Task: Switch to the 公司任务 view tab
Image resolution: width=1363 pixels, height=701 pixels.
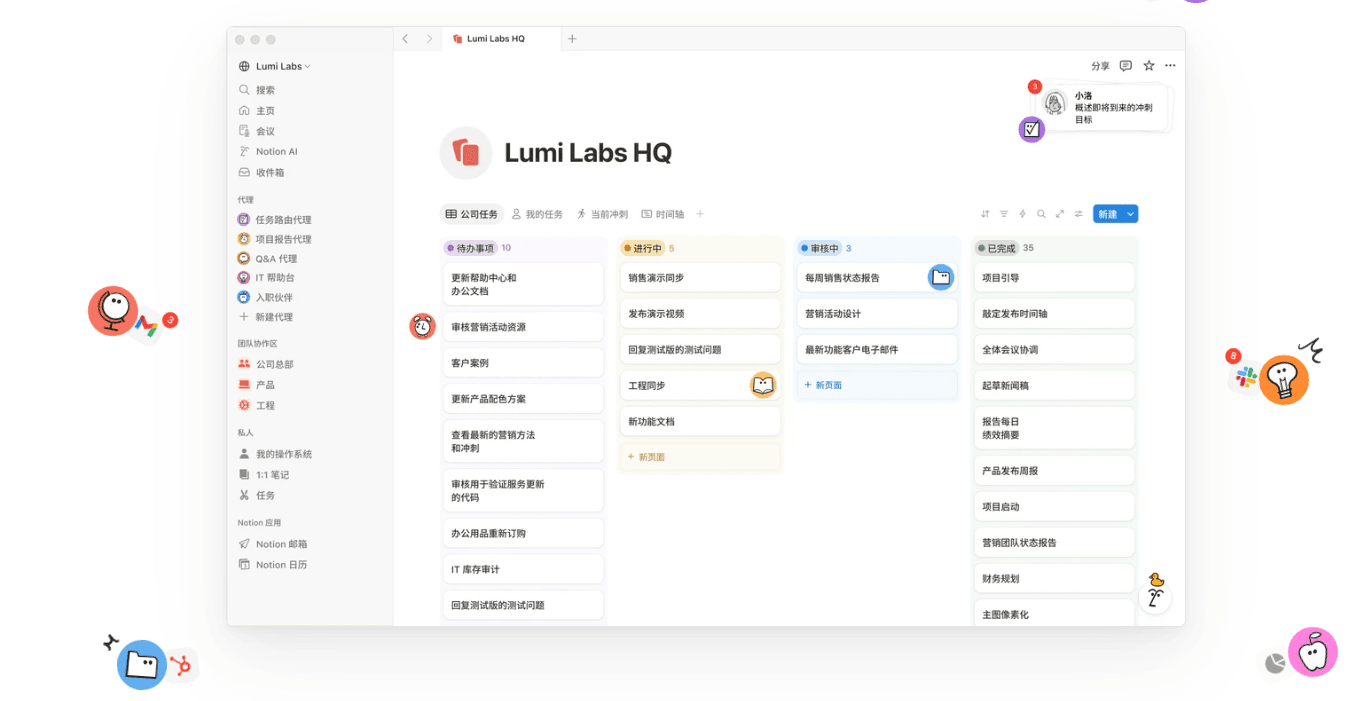Action: point(472,214)
